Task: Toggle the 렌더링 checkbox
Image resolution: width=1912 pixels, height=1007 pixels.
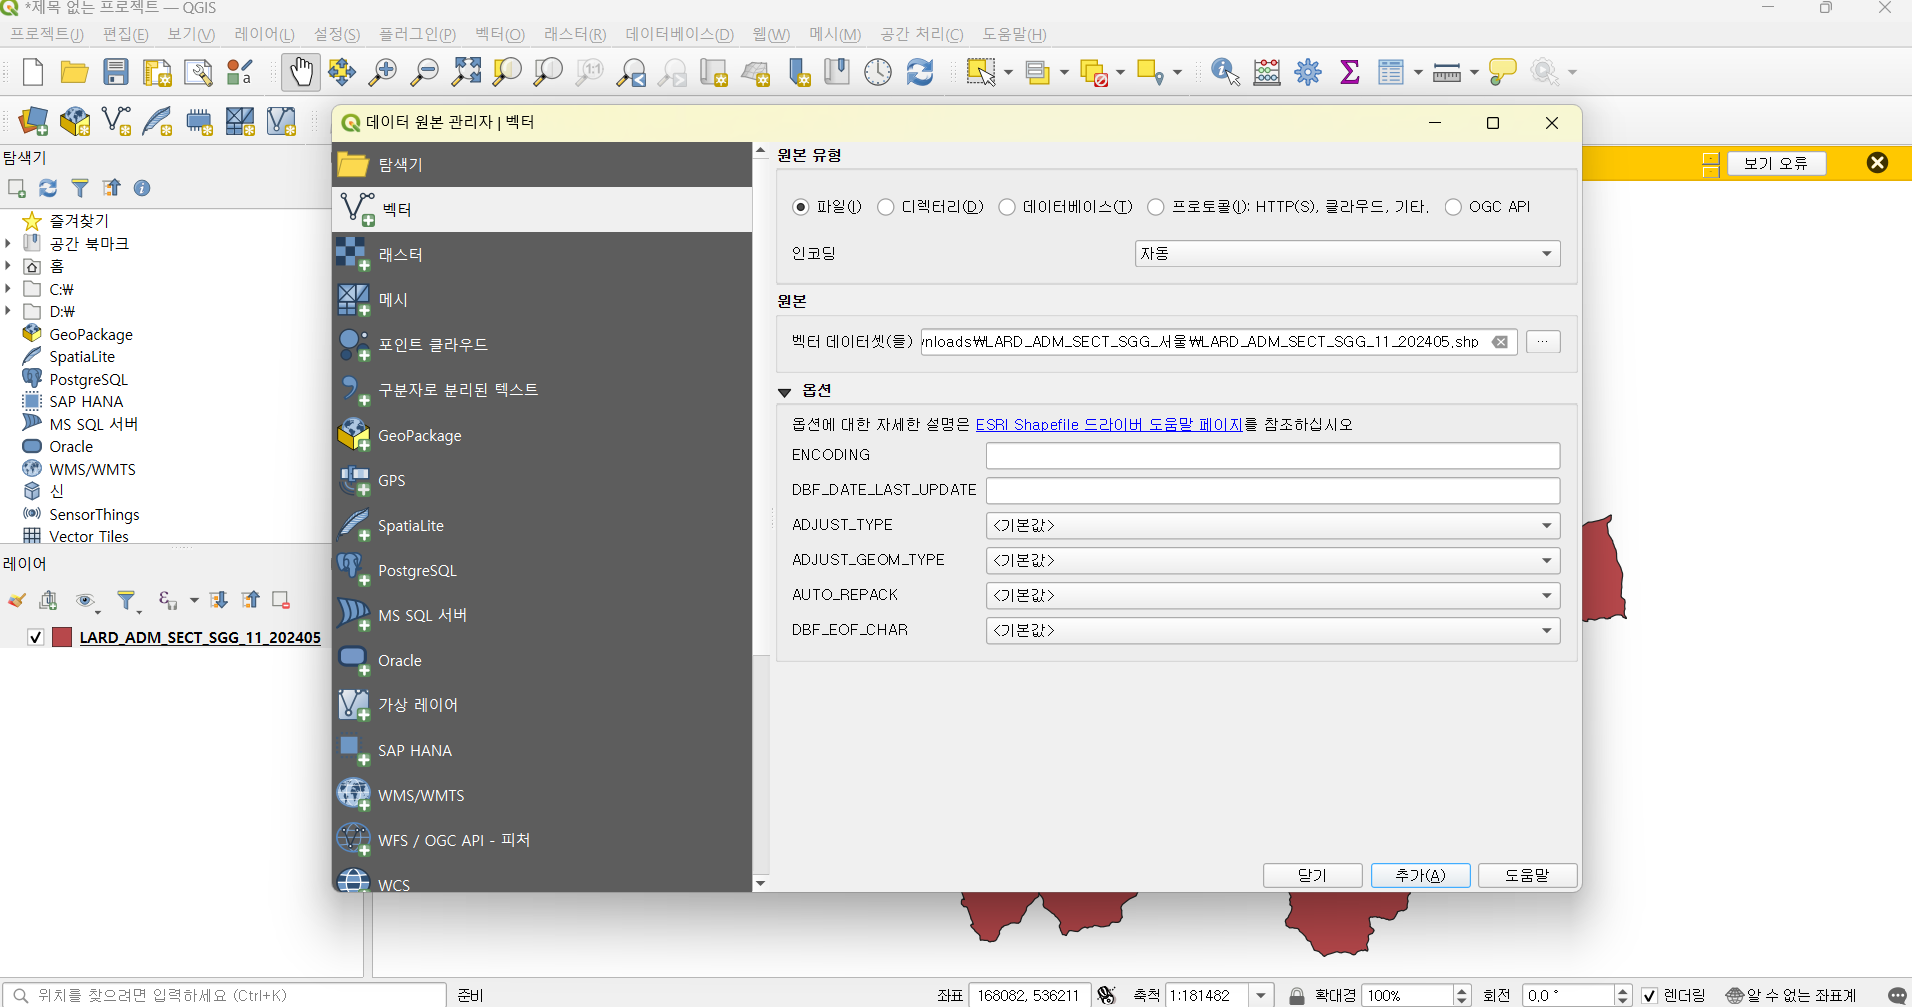Action: point(1649,996)
